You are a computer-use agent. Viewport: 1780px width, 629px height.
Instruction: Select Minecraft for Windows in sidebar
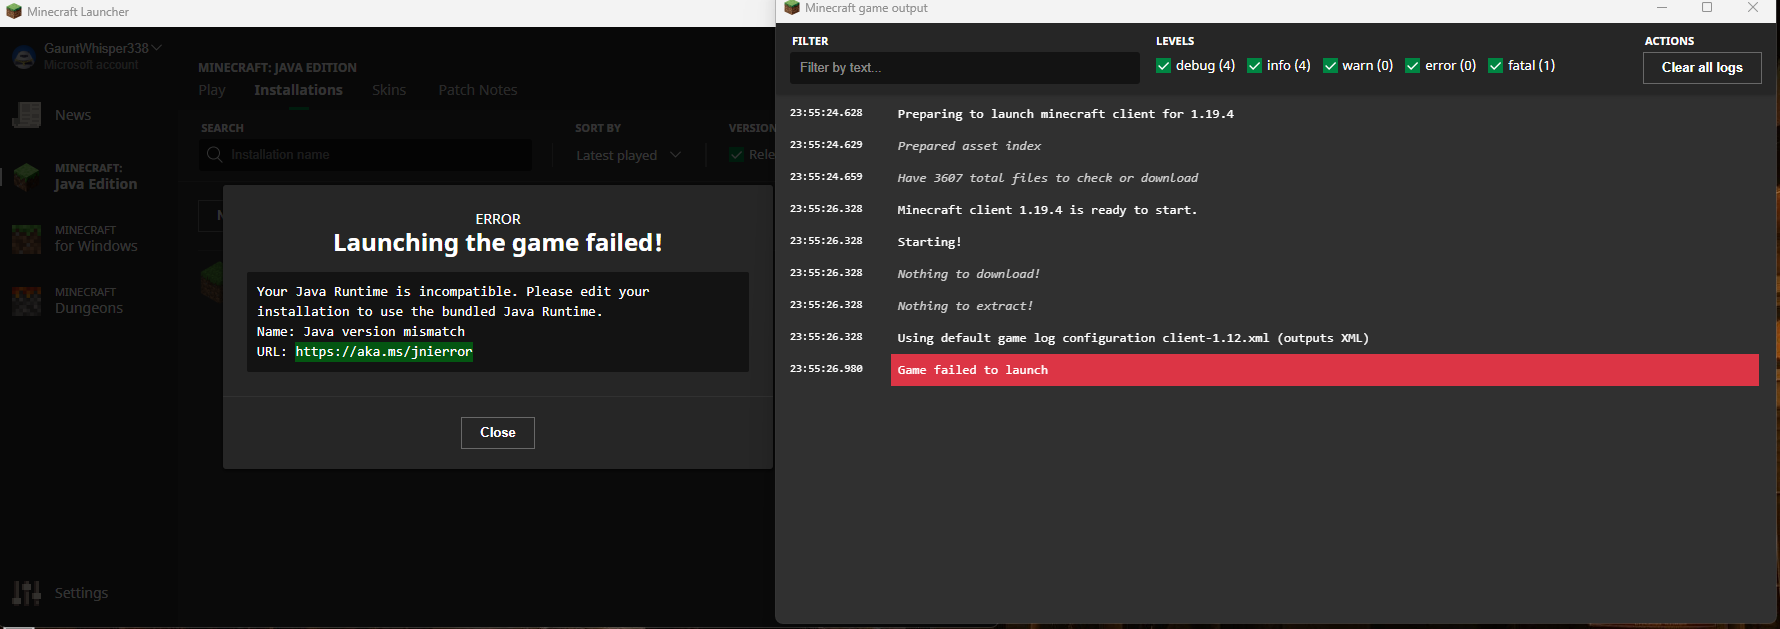[x=90, y=239]
